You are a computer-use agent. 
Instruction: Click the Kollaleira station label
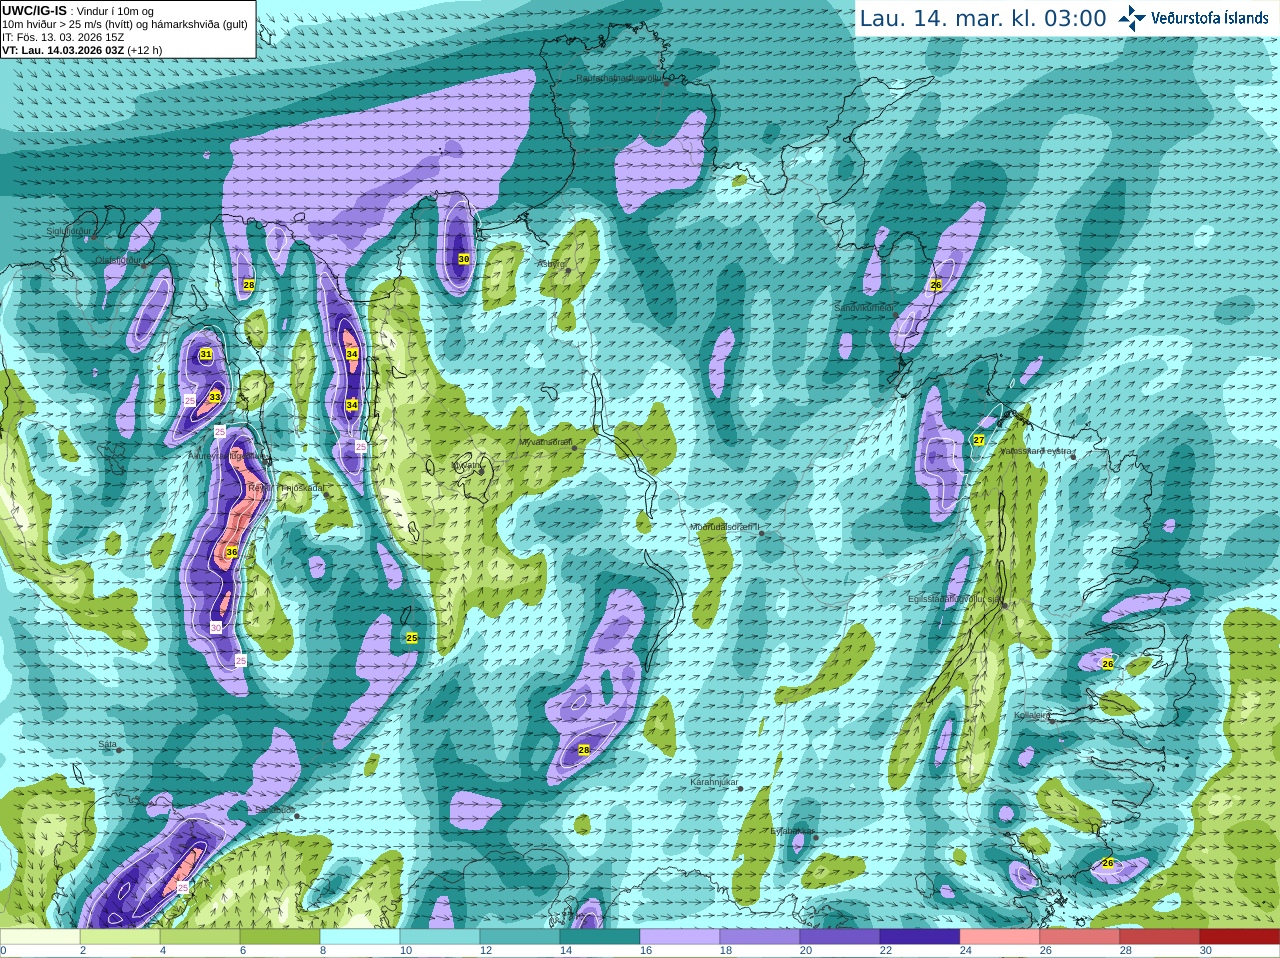point(1032,716)
